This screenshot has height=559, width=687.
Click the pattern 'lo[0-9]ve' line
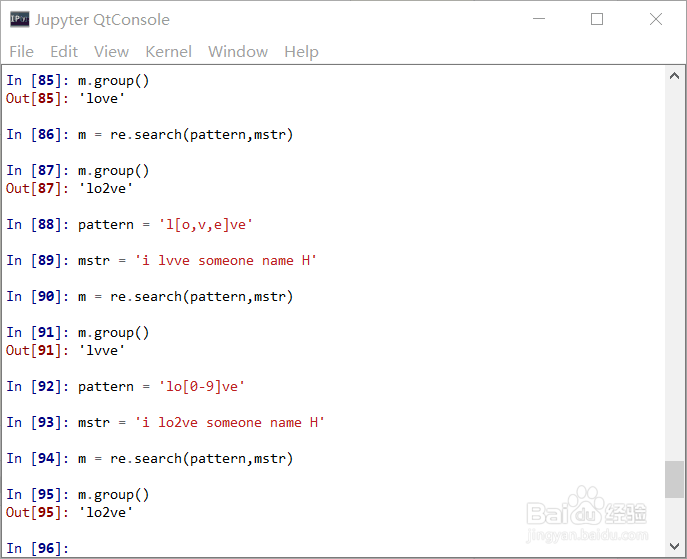[125, 387]
